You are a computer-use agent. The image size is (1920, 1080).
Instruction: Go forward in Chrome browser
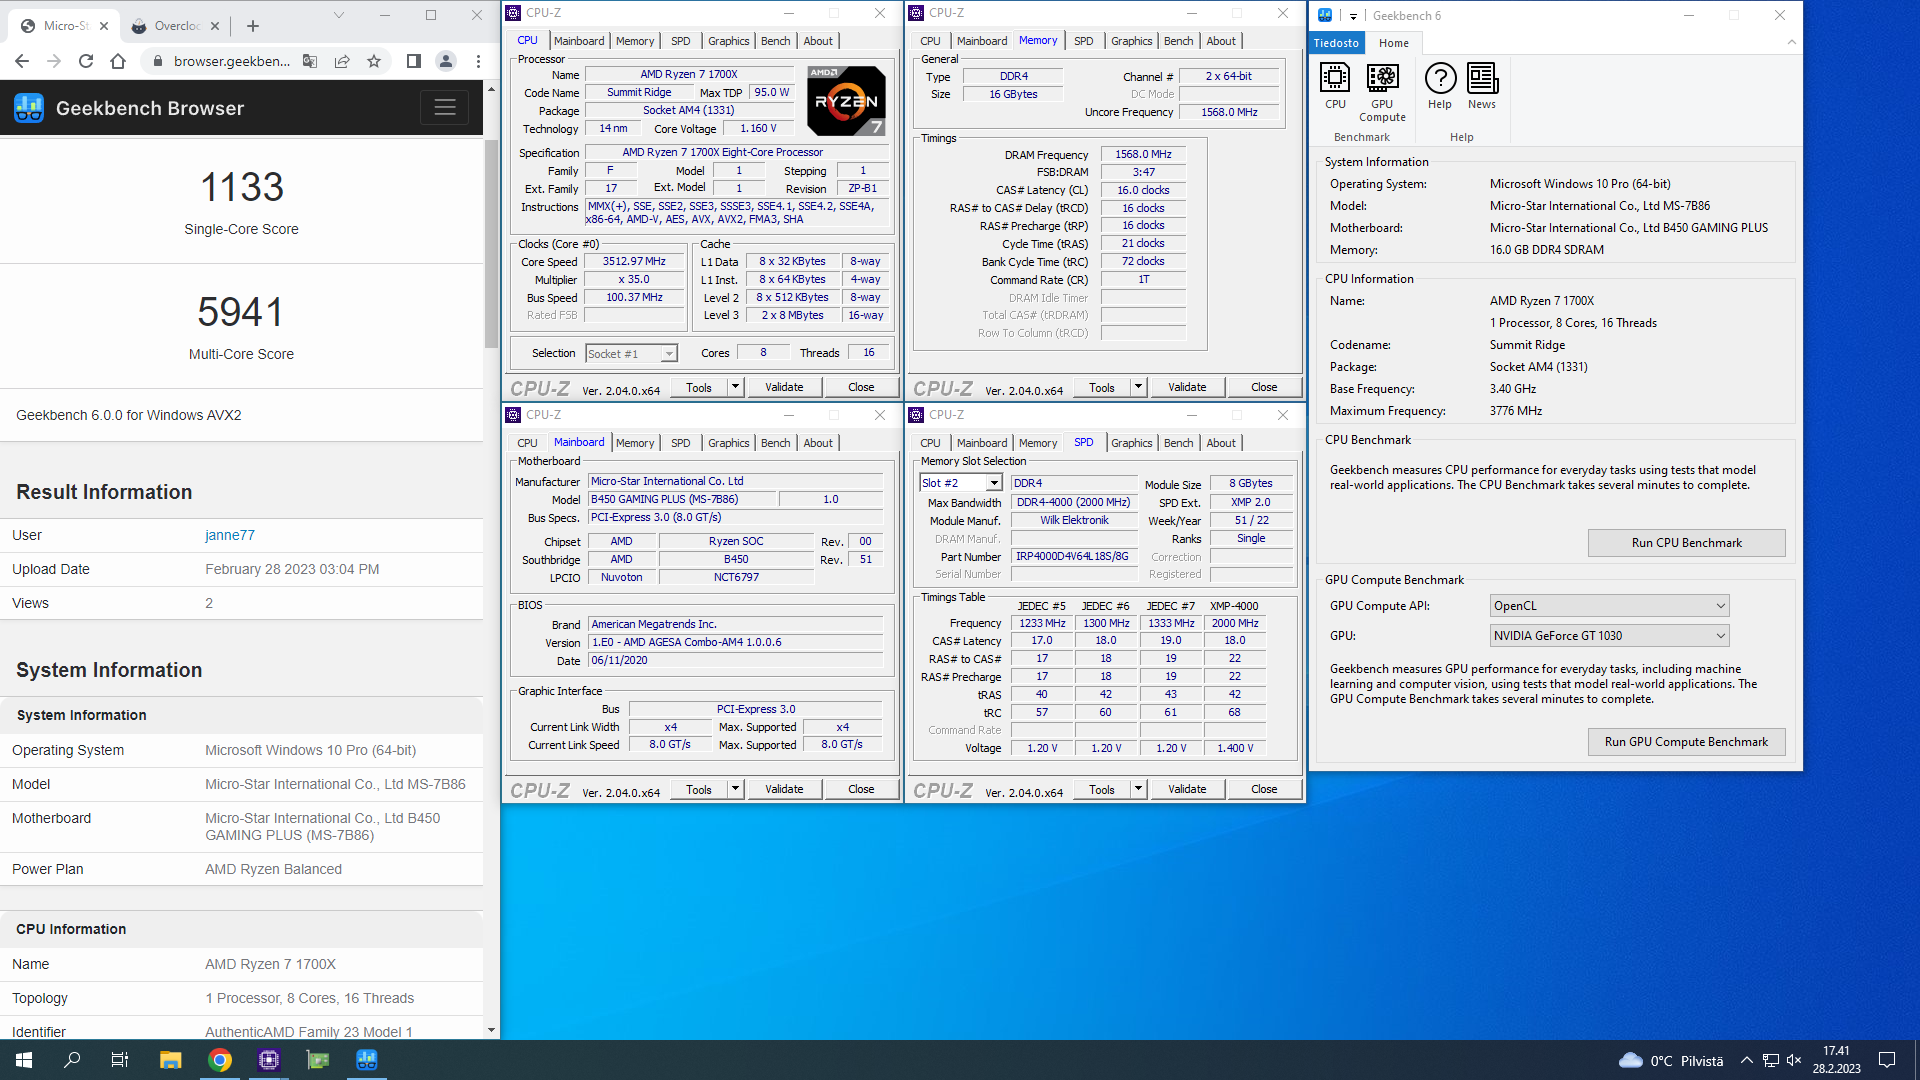tap(54, 61)
